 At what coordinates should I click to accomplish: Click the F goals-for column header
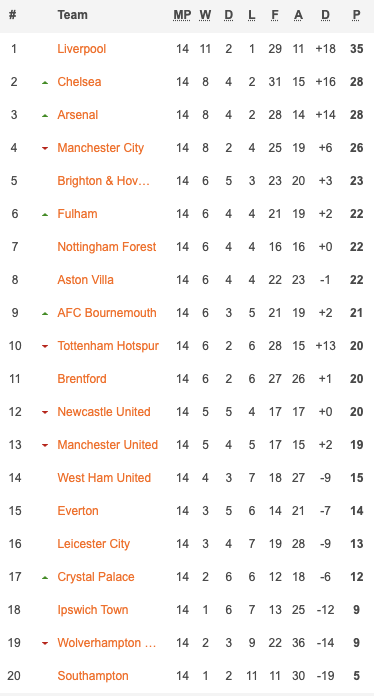tap(275, 15)
